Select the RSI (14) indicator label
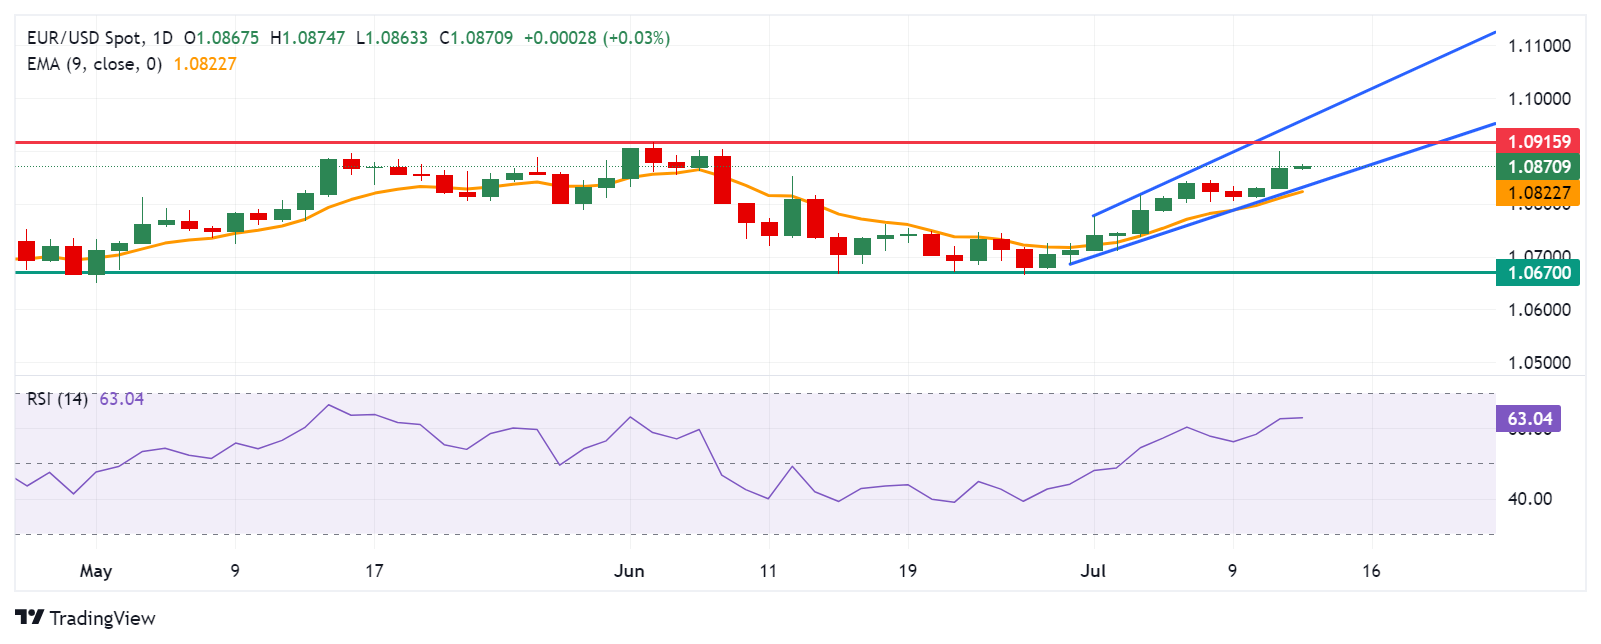This screenshot has height=644, width=1601. tap(57, 399)
